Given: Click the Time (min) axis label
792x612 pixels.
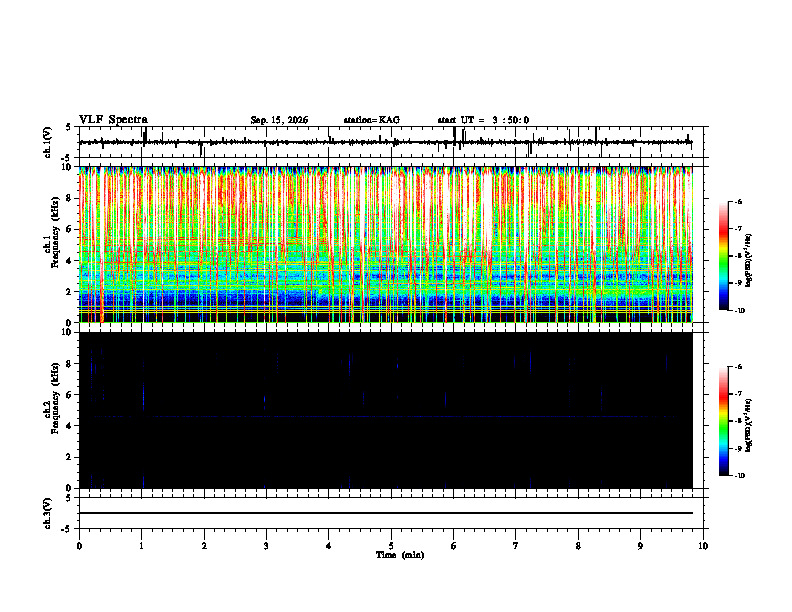Looking at the screenshot, I should pyautogui.click(x=400, y=555).
